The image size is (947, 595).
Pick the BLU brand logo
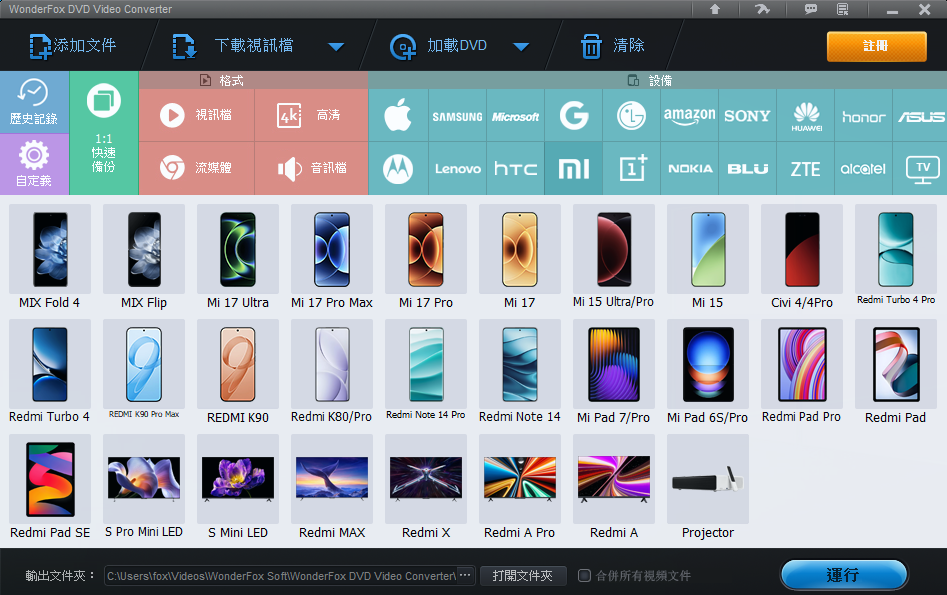(747, 169)
